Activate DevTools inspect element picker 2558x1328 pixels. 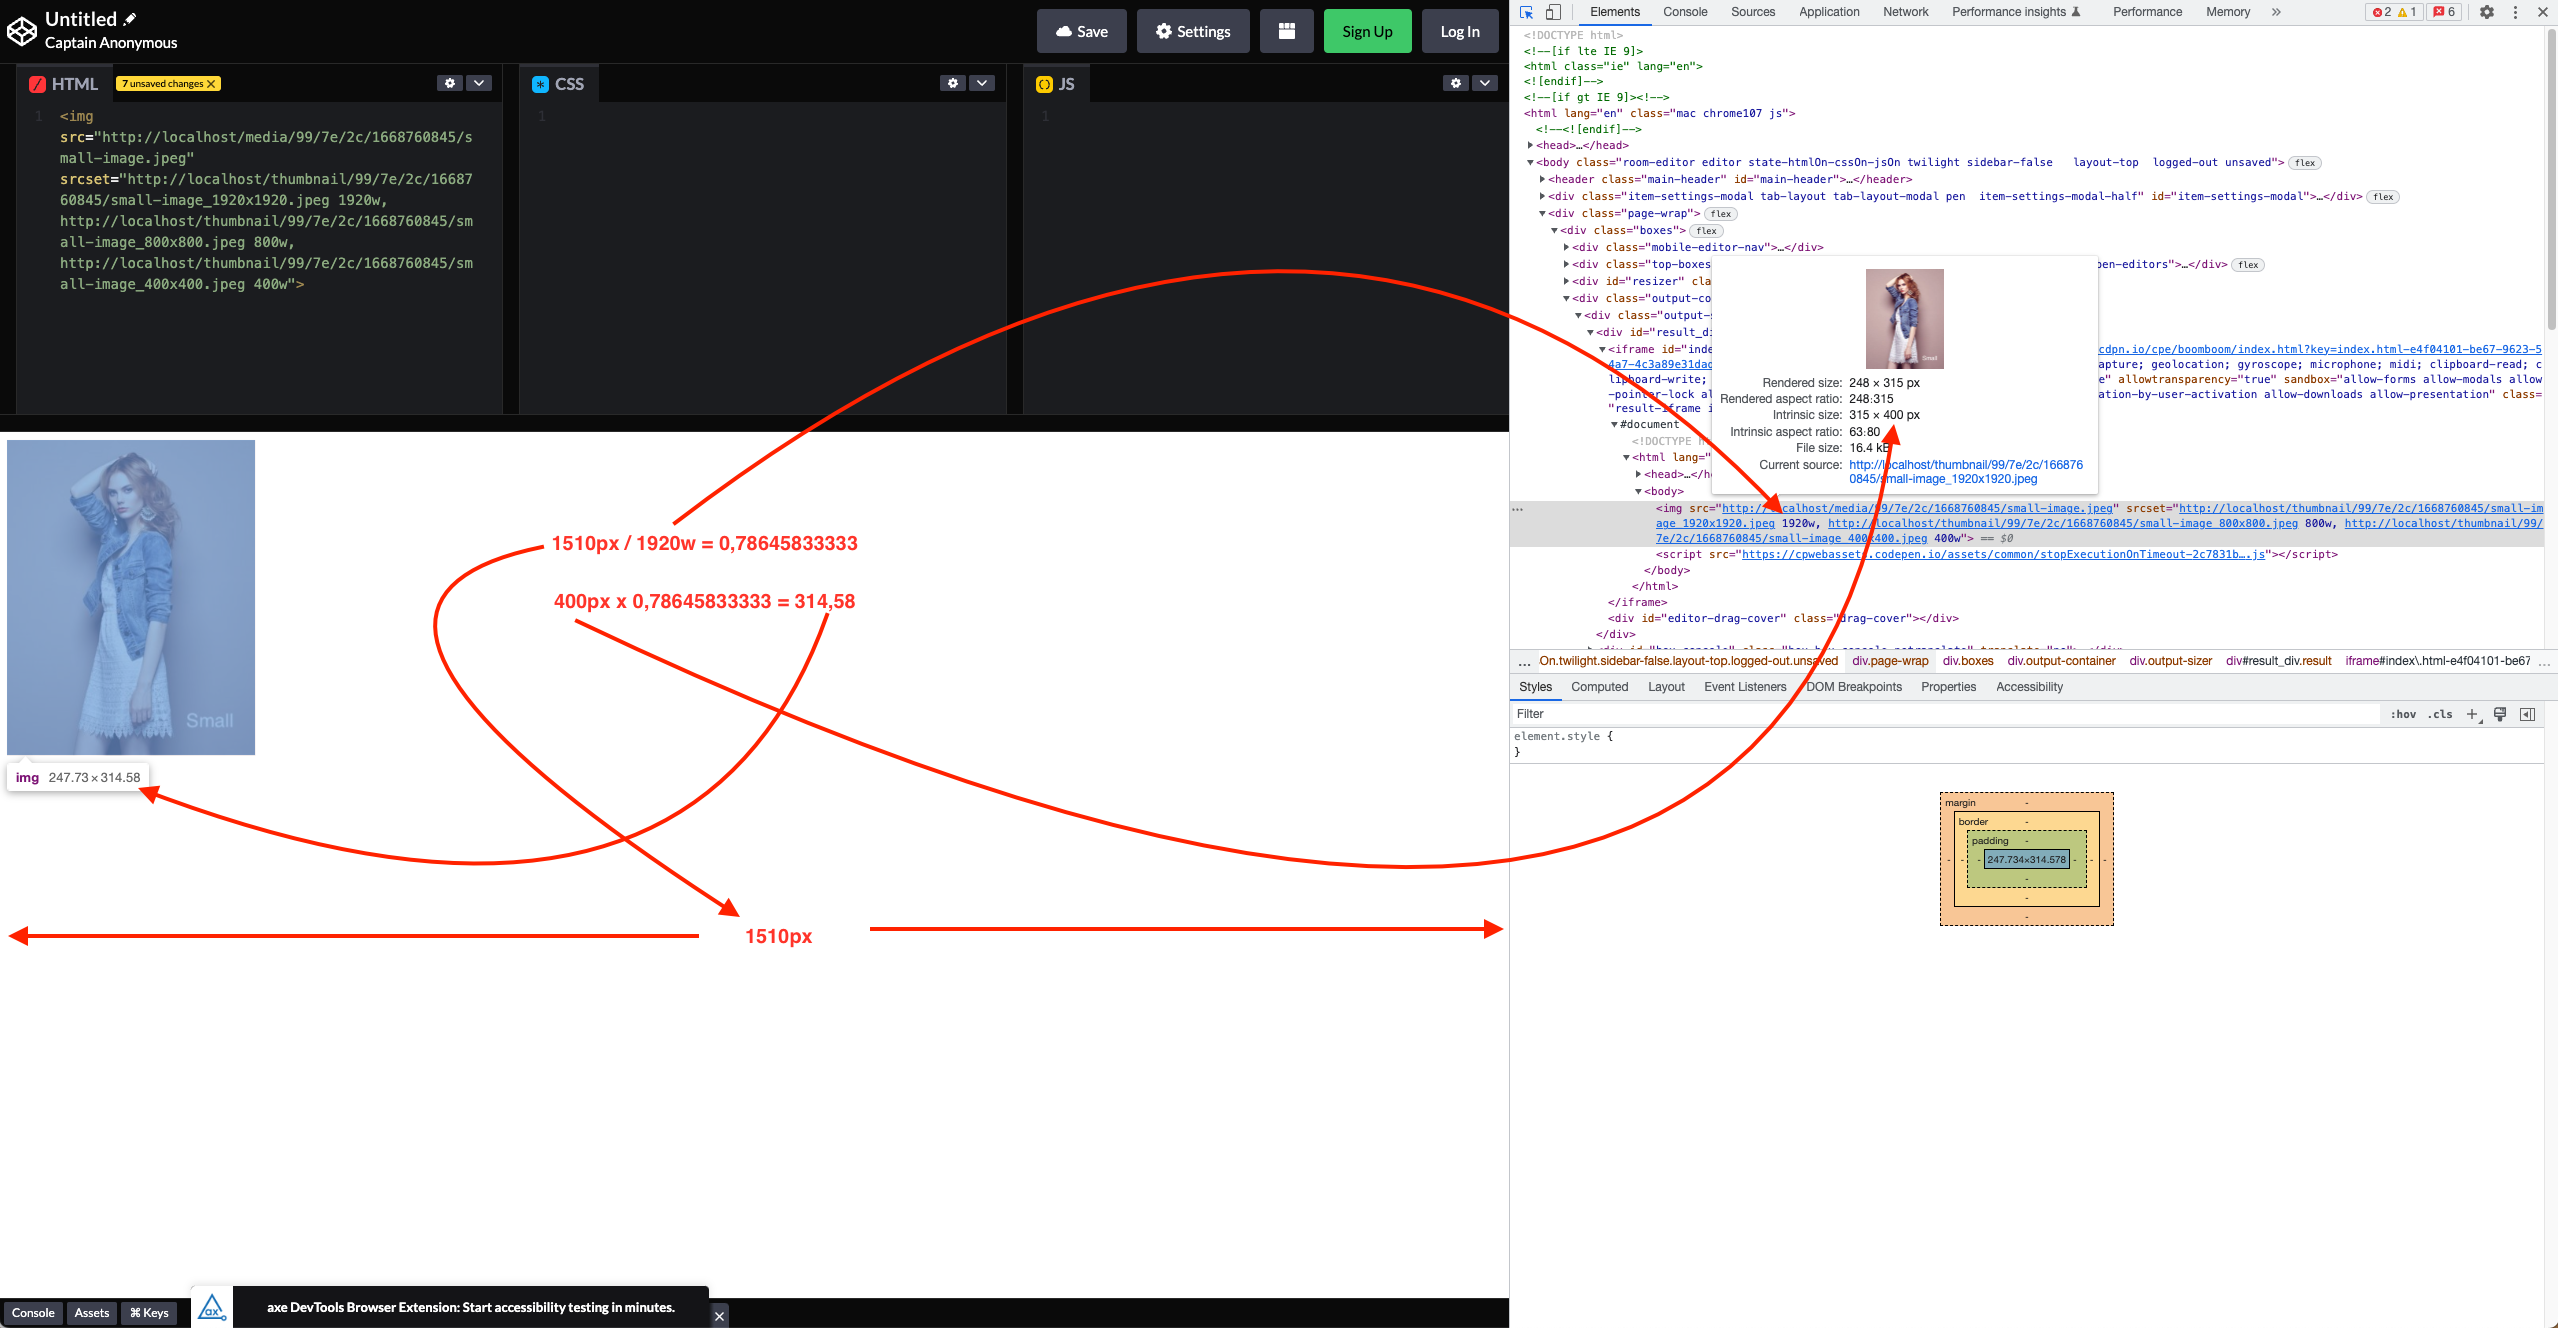(1527, 12)
